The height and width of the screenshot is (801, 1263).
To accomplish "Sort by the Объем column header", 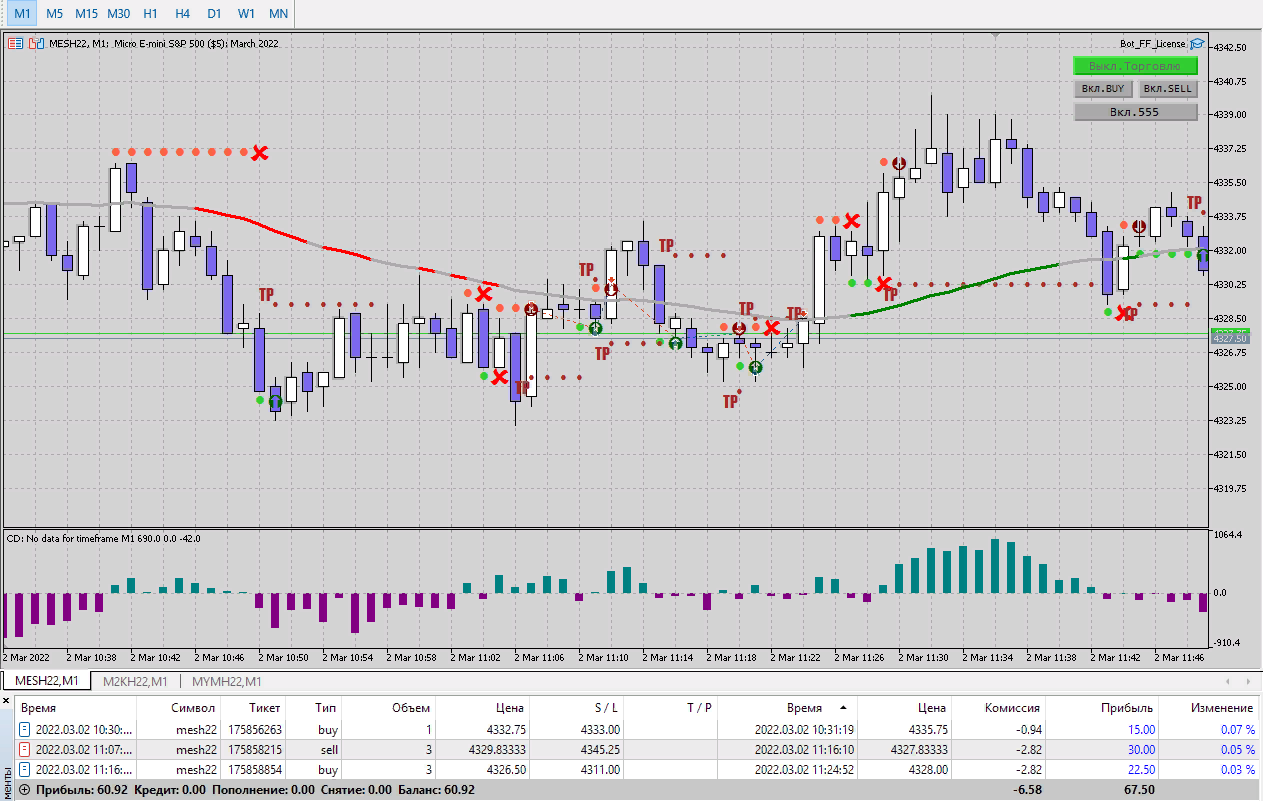I will point(388,707).
